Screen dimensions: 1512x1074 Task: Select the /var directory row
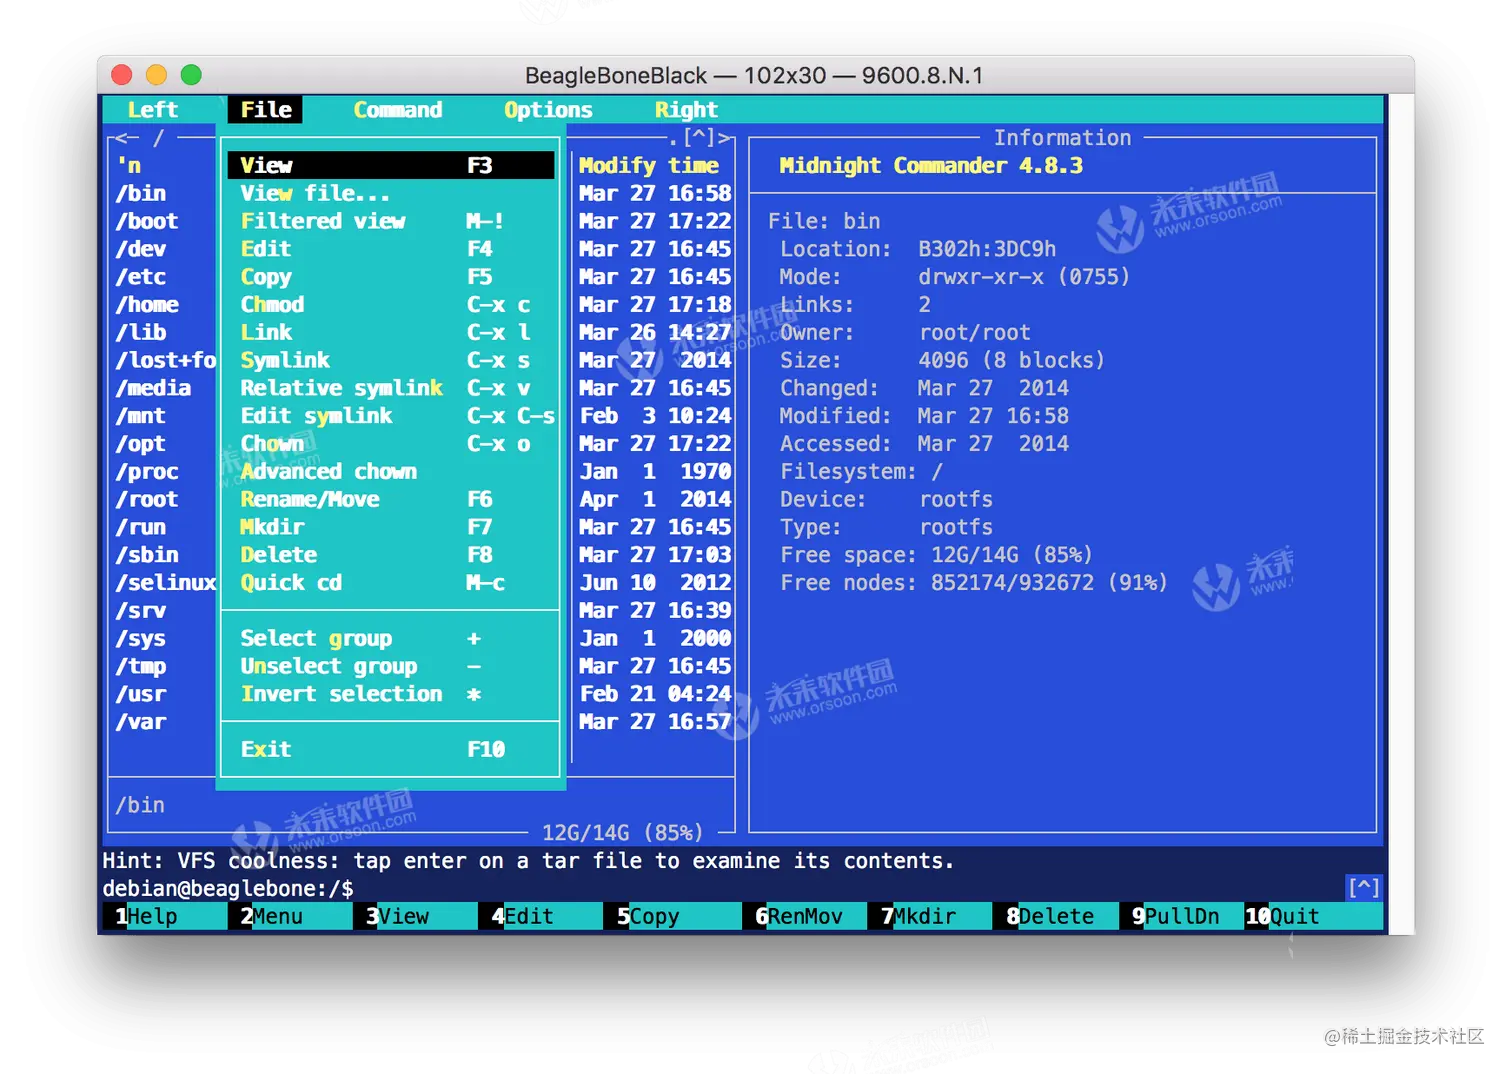point(141,722)
